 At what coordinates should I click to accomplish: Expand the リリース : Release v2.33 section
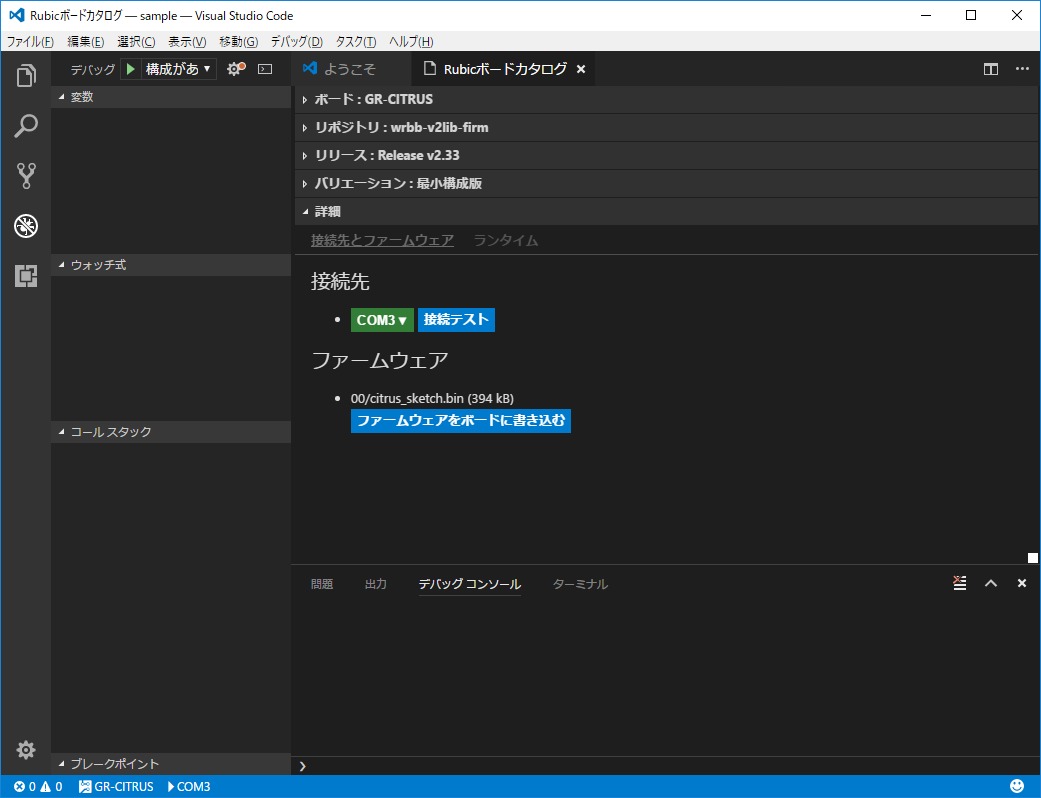666,155
